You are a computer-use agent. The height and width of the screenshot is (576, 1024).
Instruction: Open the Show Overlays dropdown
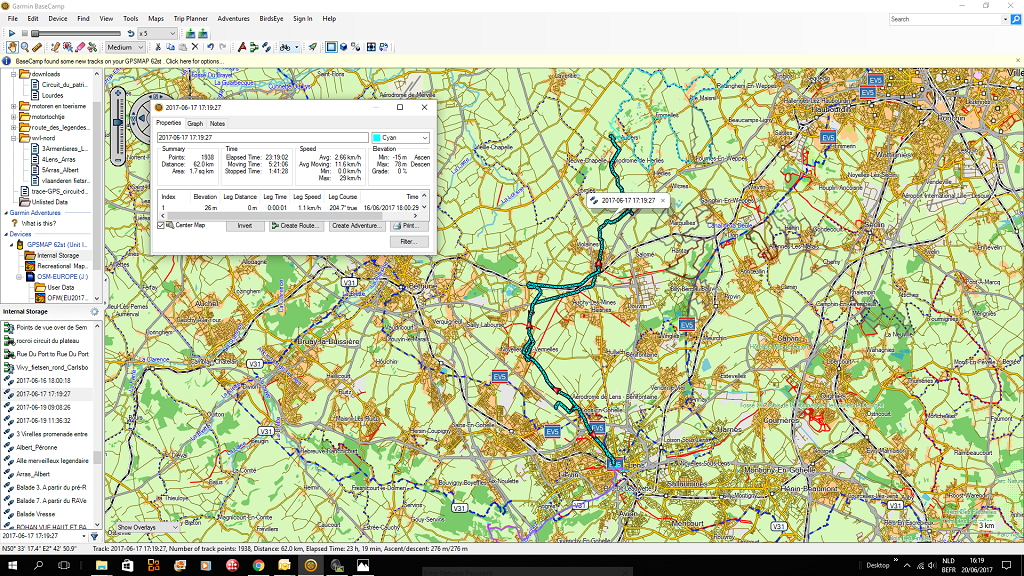(146, 527)
